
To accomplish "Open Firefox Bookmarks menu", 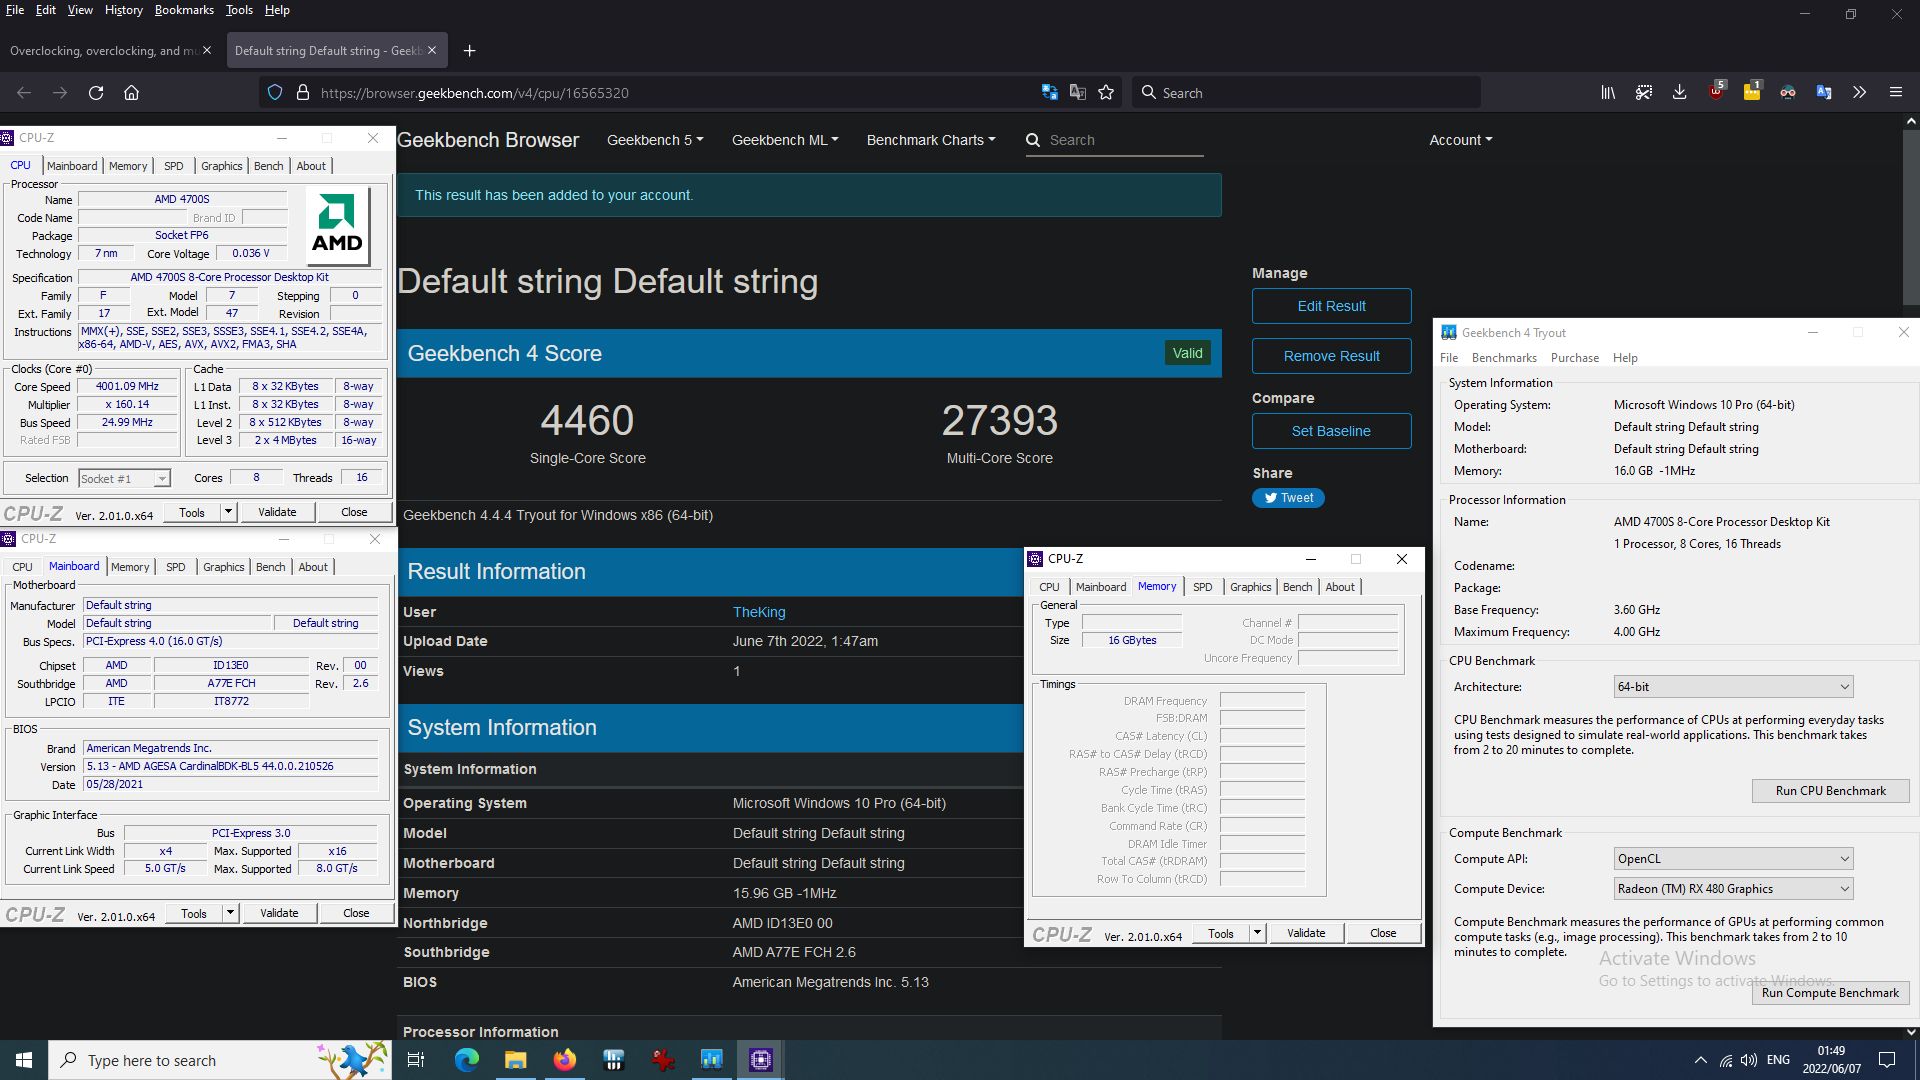I will point(184,10).
